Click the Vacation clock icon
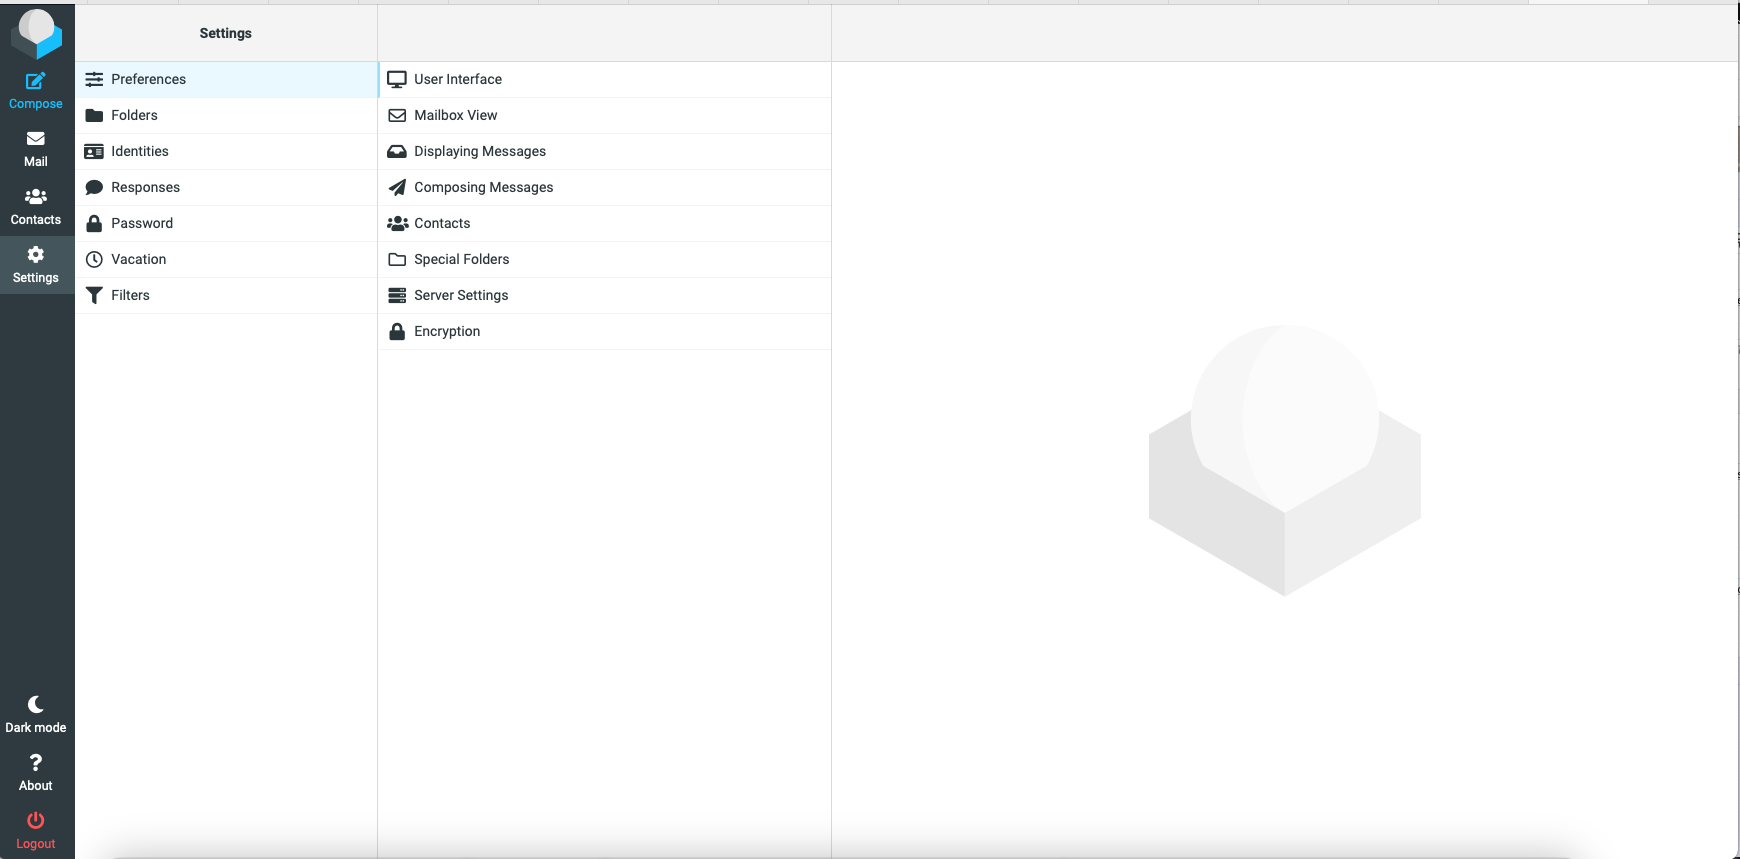 pyautogui.click(x=94, y=259)
